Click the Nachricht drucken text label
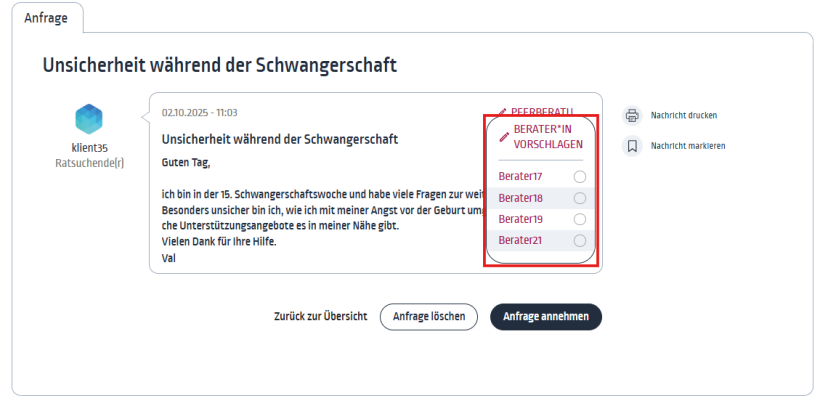The height and width of the screenshot is (403, 820). (x=684, y=116)
